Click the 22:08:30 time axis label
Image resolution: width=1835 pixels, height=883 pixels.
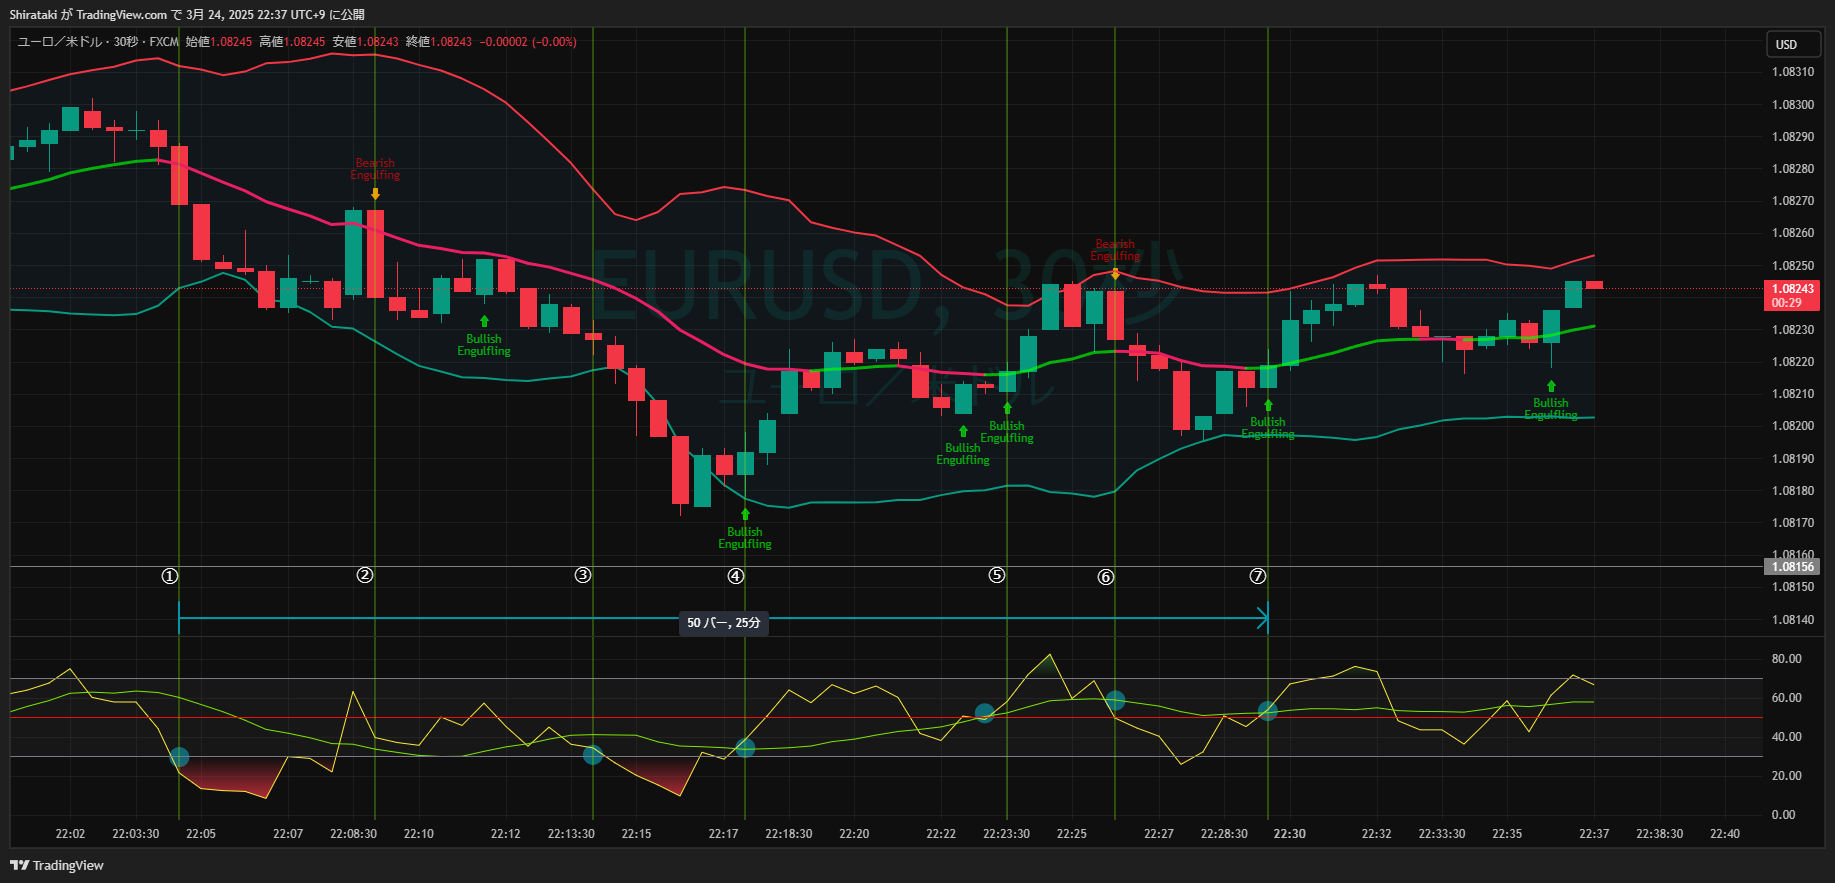[x=354, y=834]
